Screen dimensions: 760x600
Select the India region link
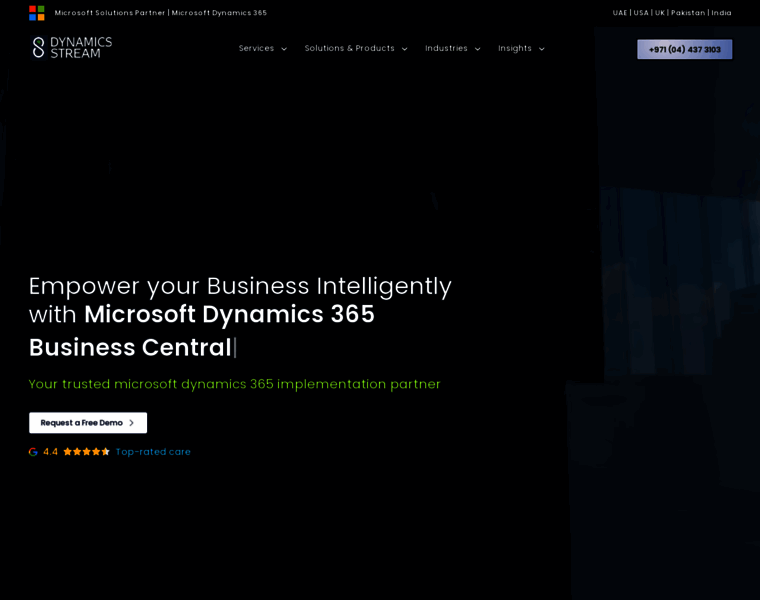click(721, 13)
